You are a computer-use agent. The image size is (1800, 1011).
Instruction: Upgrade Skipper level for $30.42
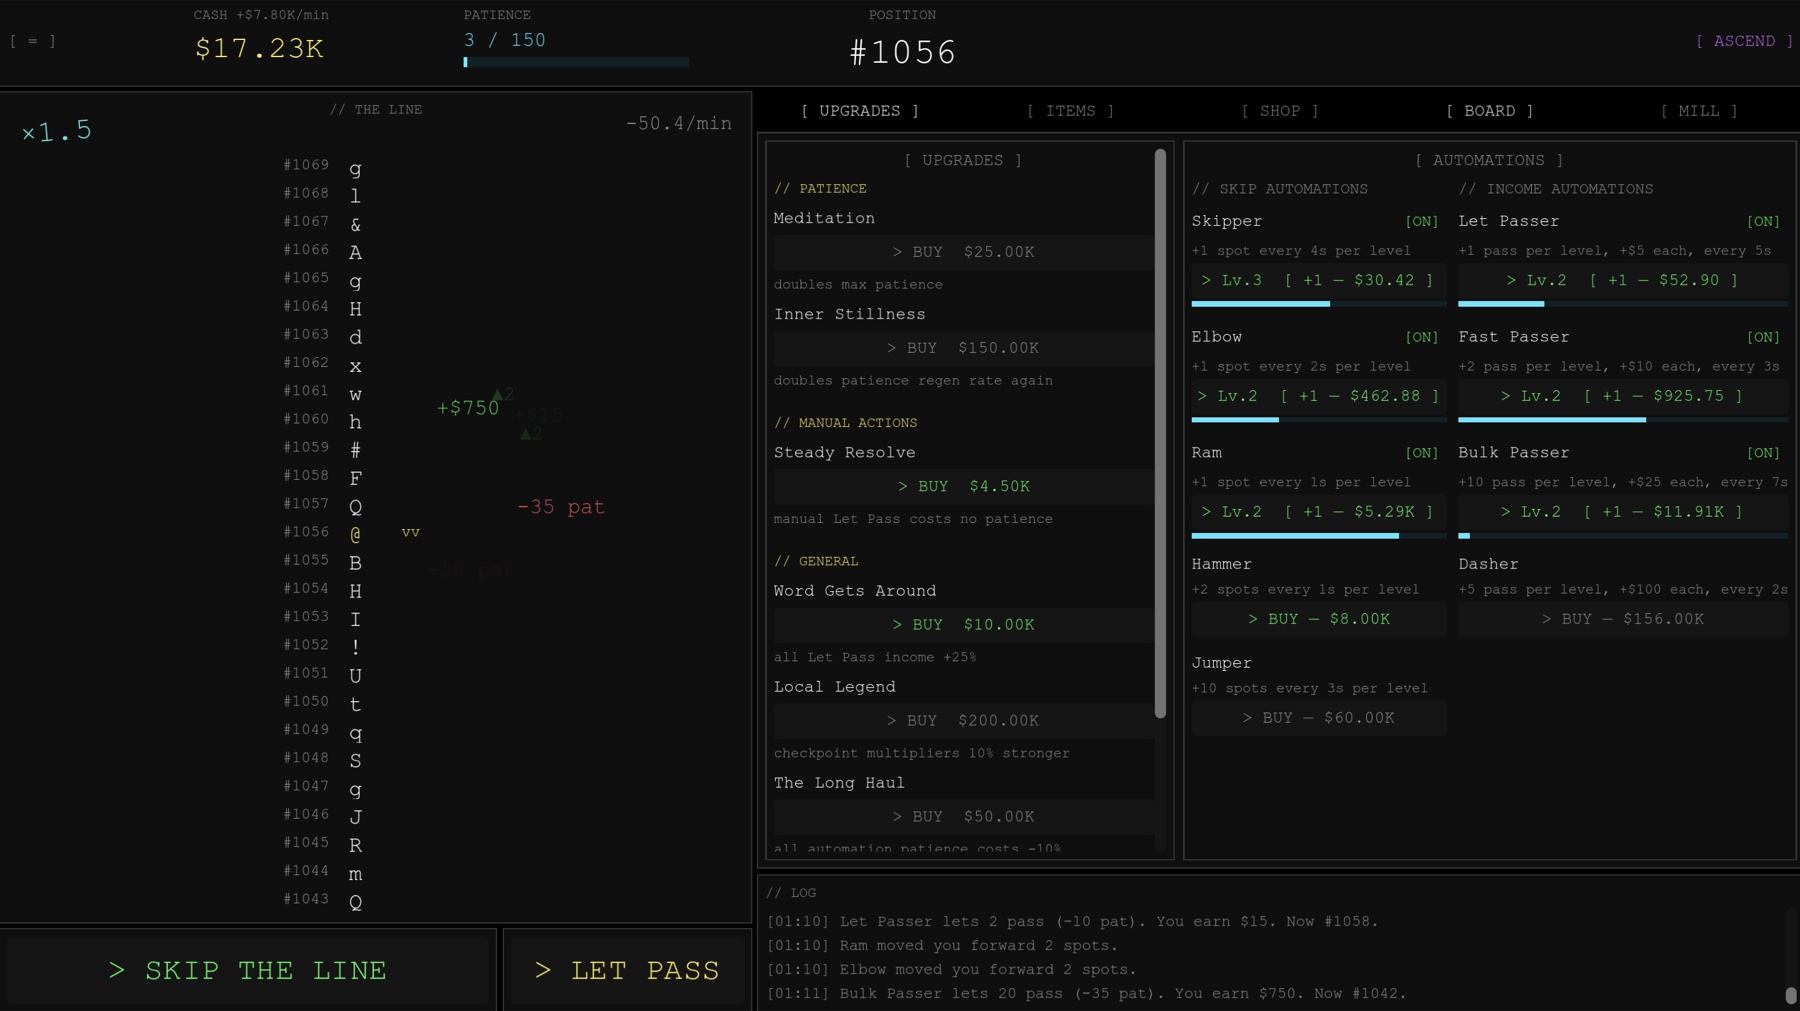coord(1318,280)
